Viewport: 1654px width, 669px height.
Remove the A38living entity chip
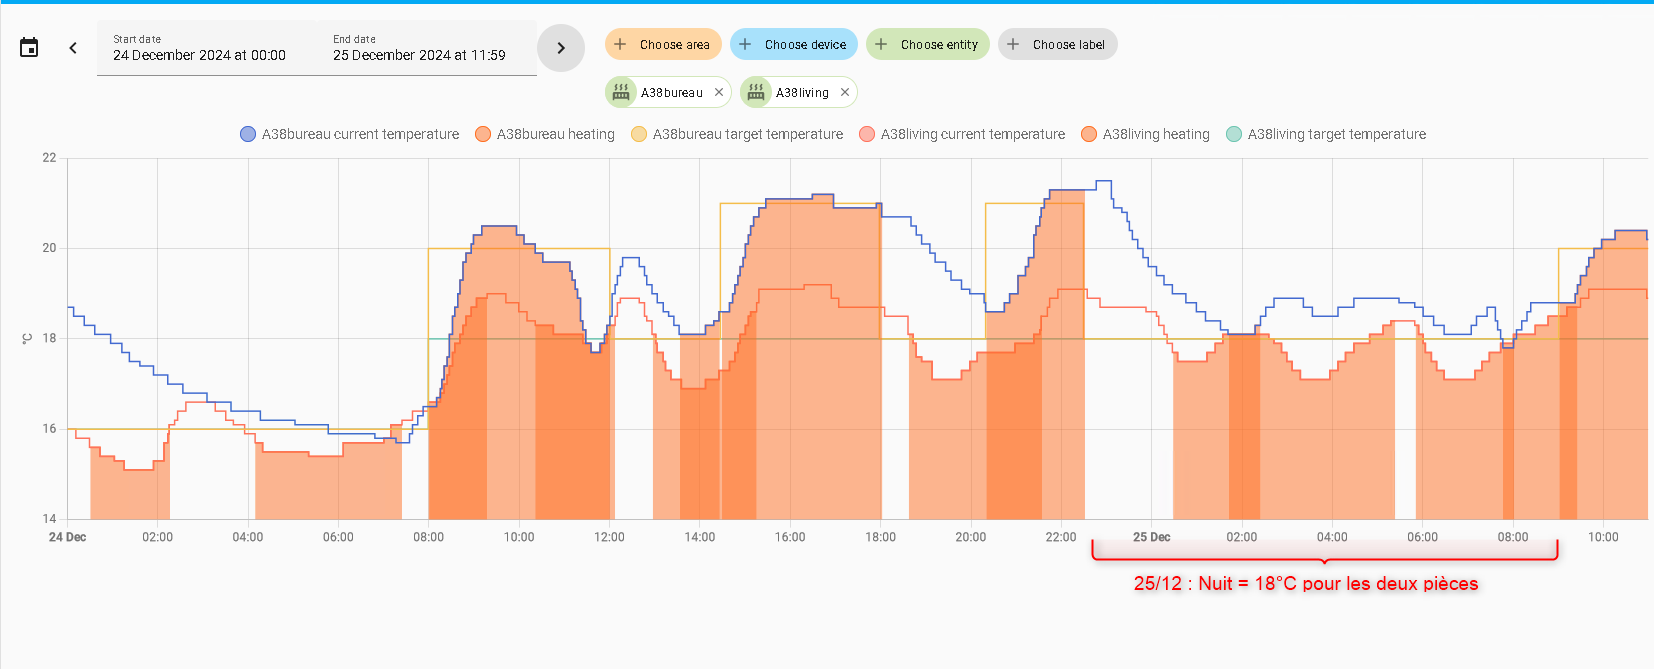pyautogui.click(x=845, y=92)
